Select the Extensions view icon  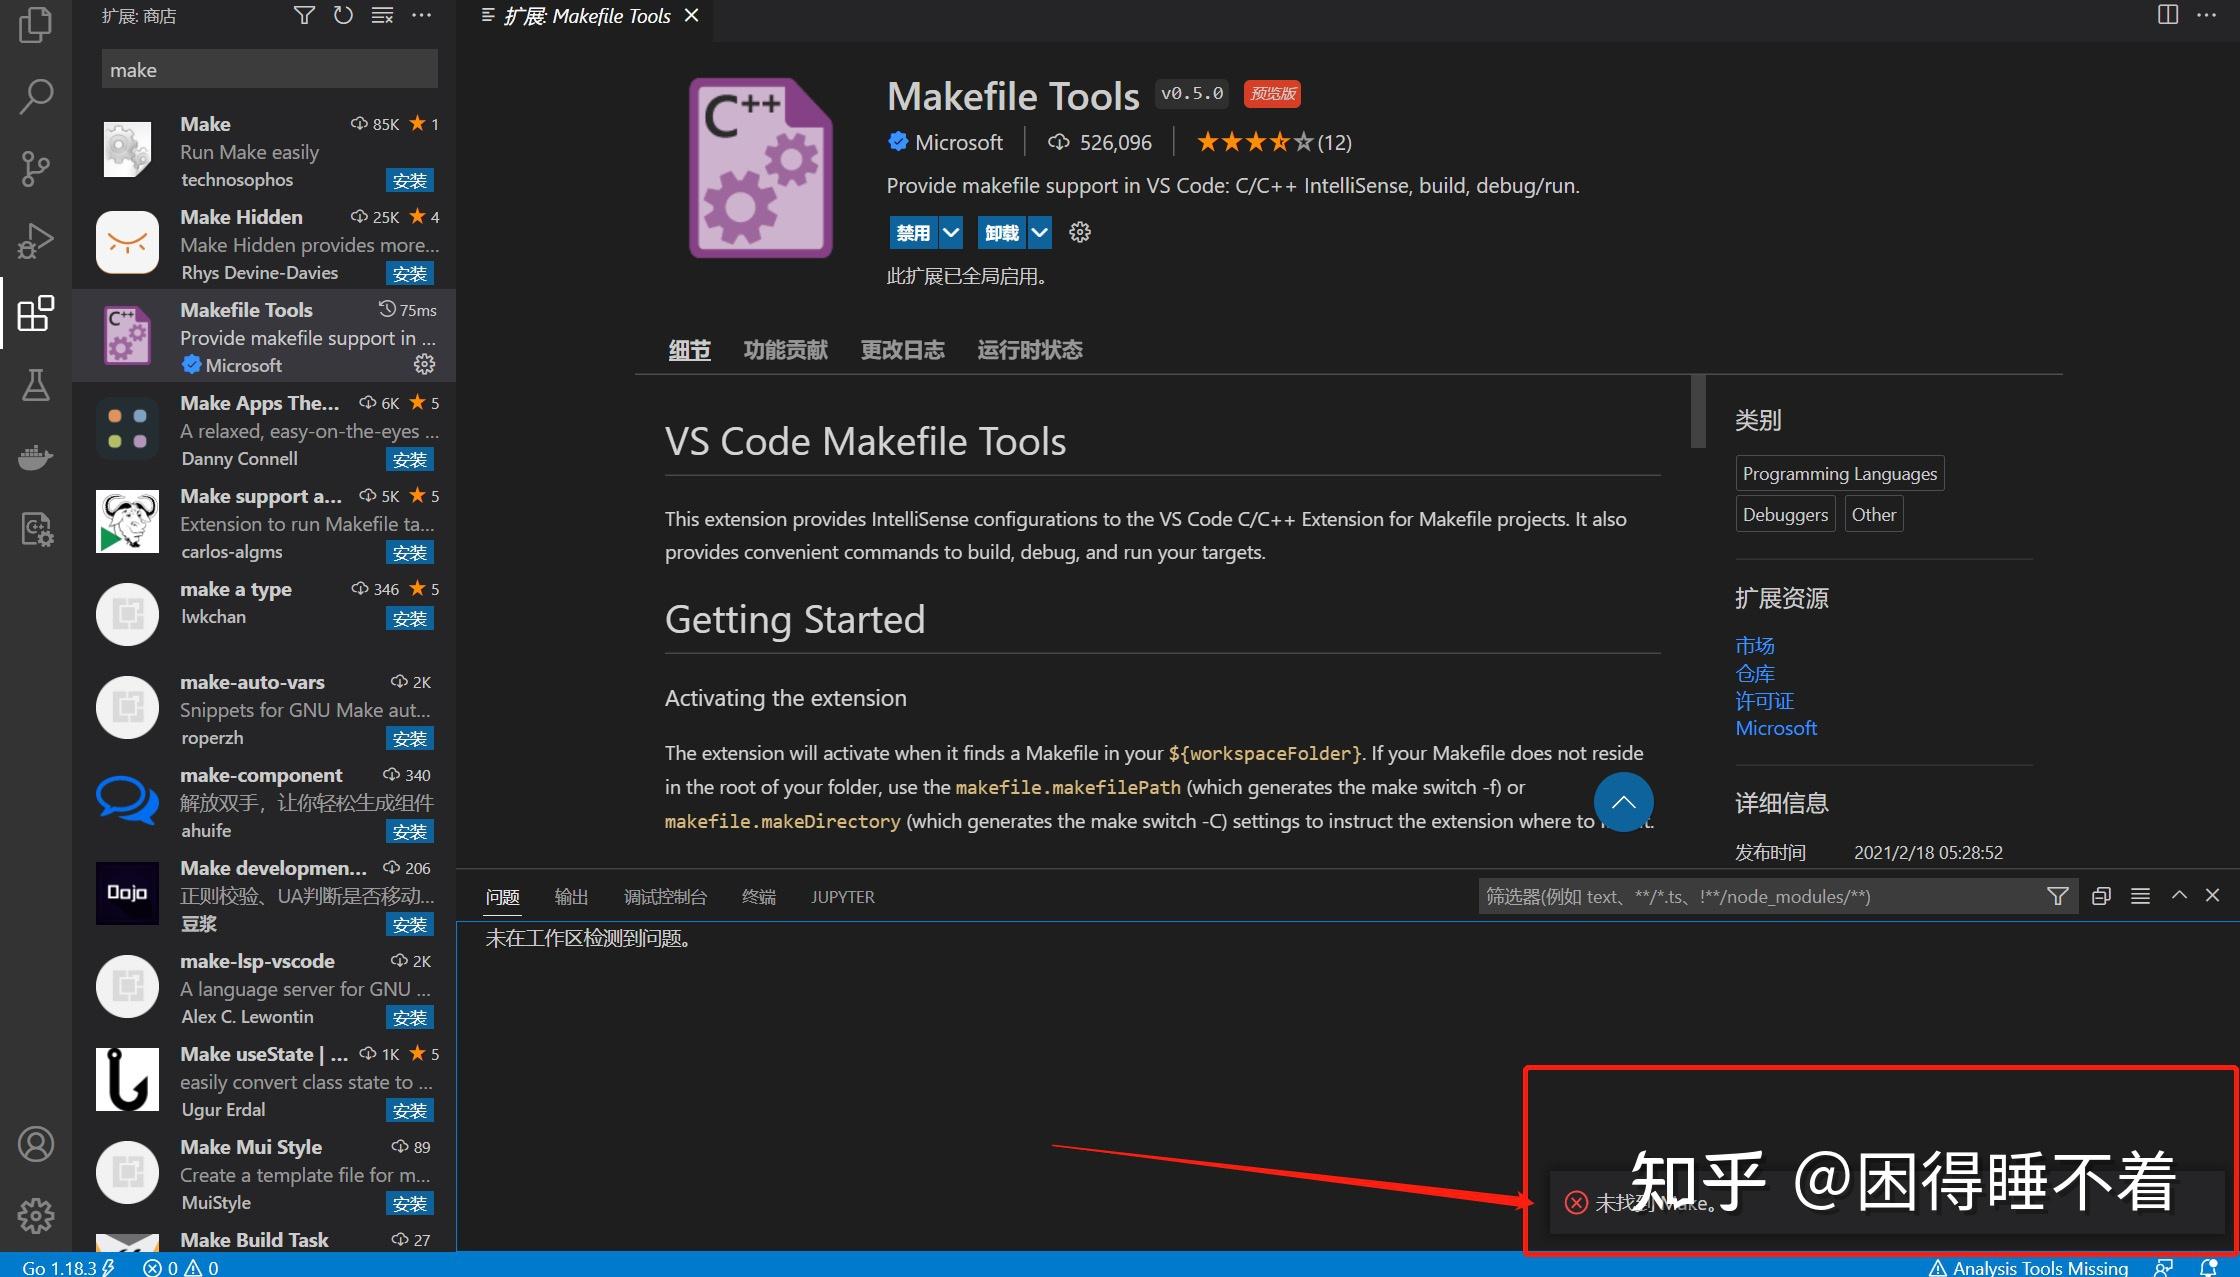[x=36, y=313]
